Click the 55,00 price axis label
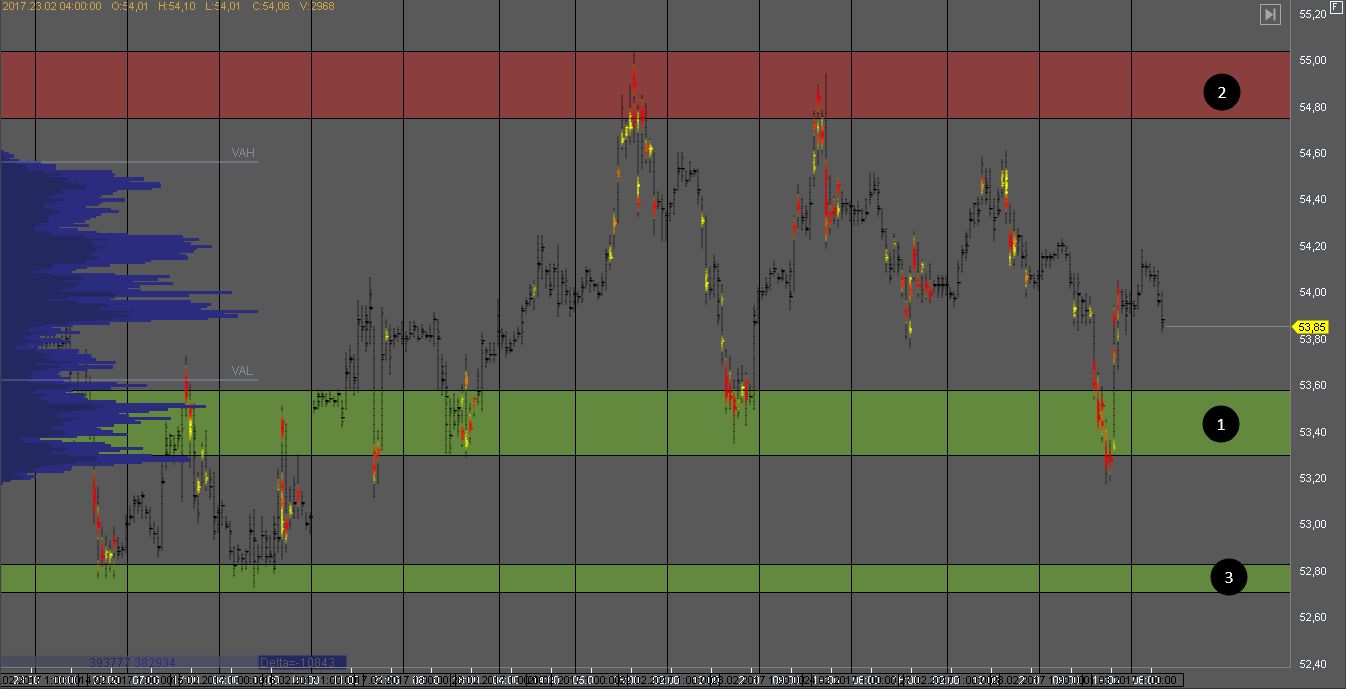This screenshot has height=689, width=1346. pos(1312,60)
